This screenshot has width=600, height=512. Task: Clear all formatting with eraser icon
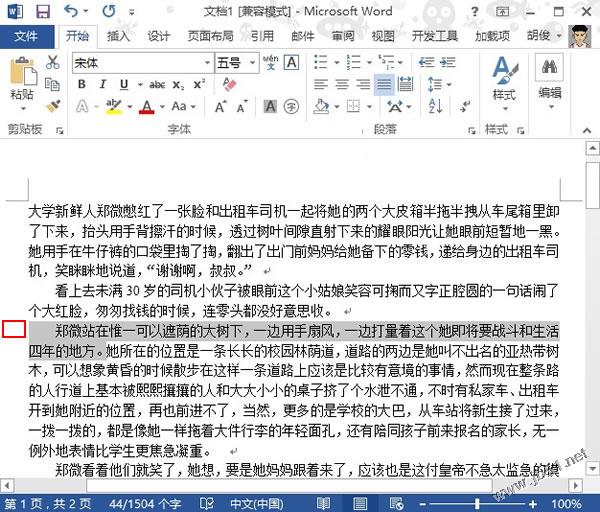pos(230,84)
